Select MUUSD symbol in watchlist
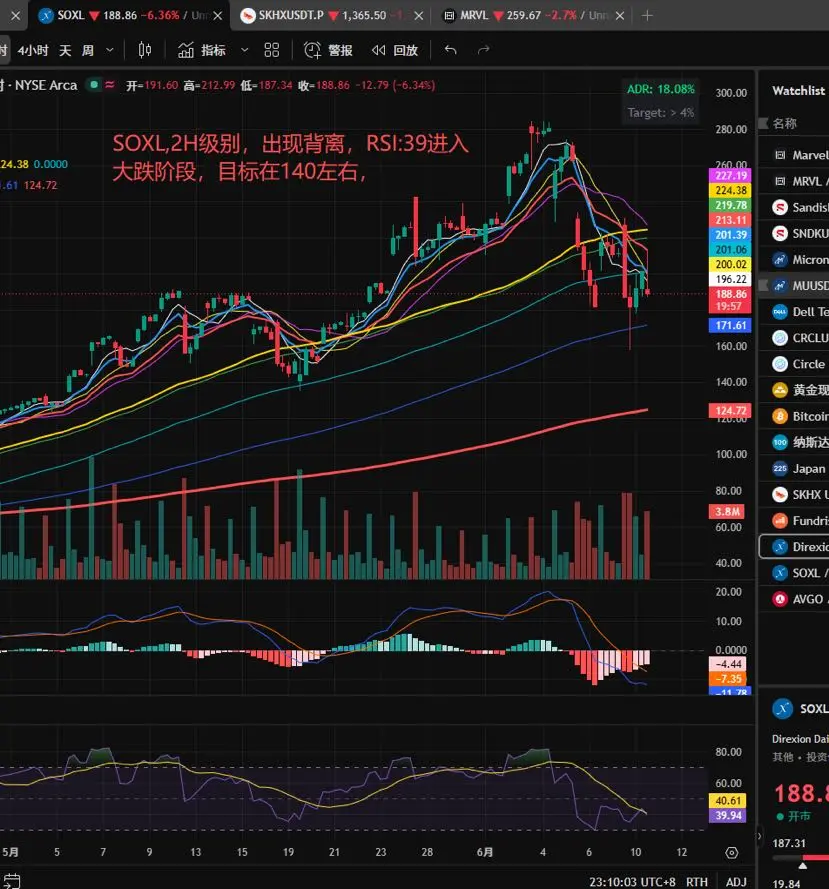The image size is (829, 889). coord(794,286)
